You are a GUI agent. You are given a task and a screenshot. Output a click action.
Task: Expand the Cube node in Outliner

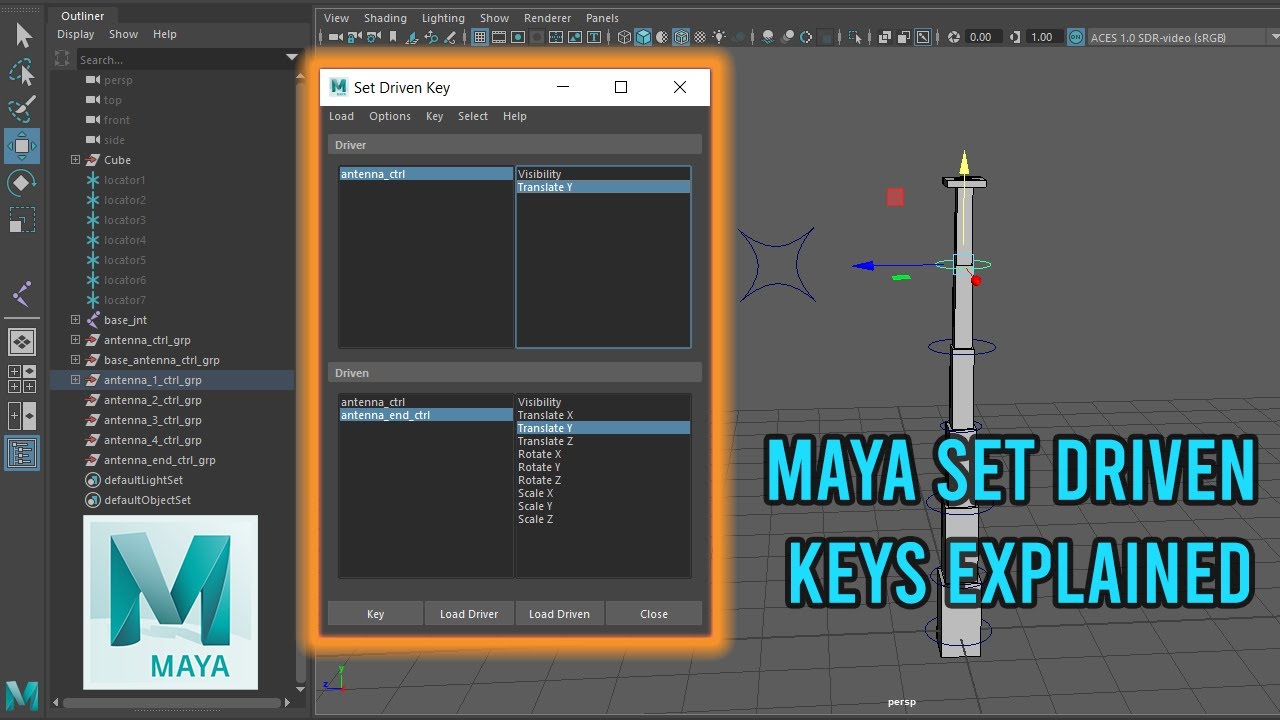click(x=75, y=160)
